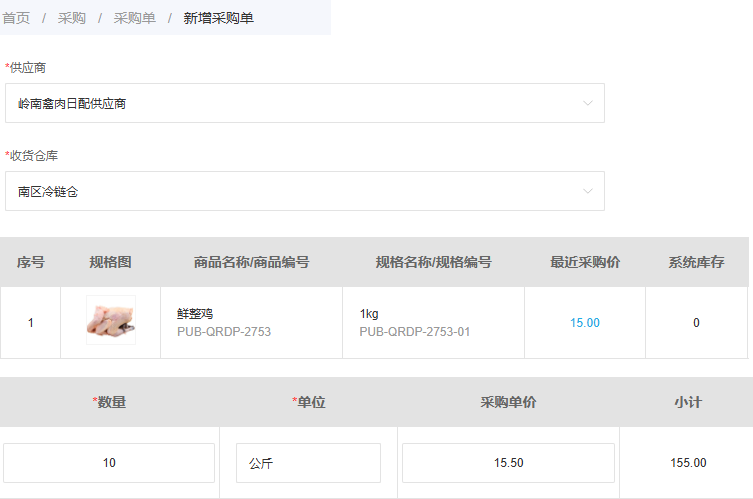This screenshot has width=753, height=499.
Task: Click the 数量 input showing 10
Action: [109, 463]
